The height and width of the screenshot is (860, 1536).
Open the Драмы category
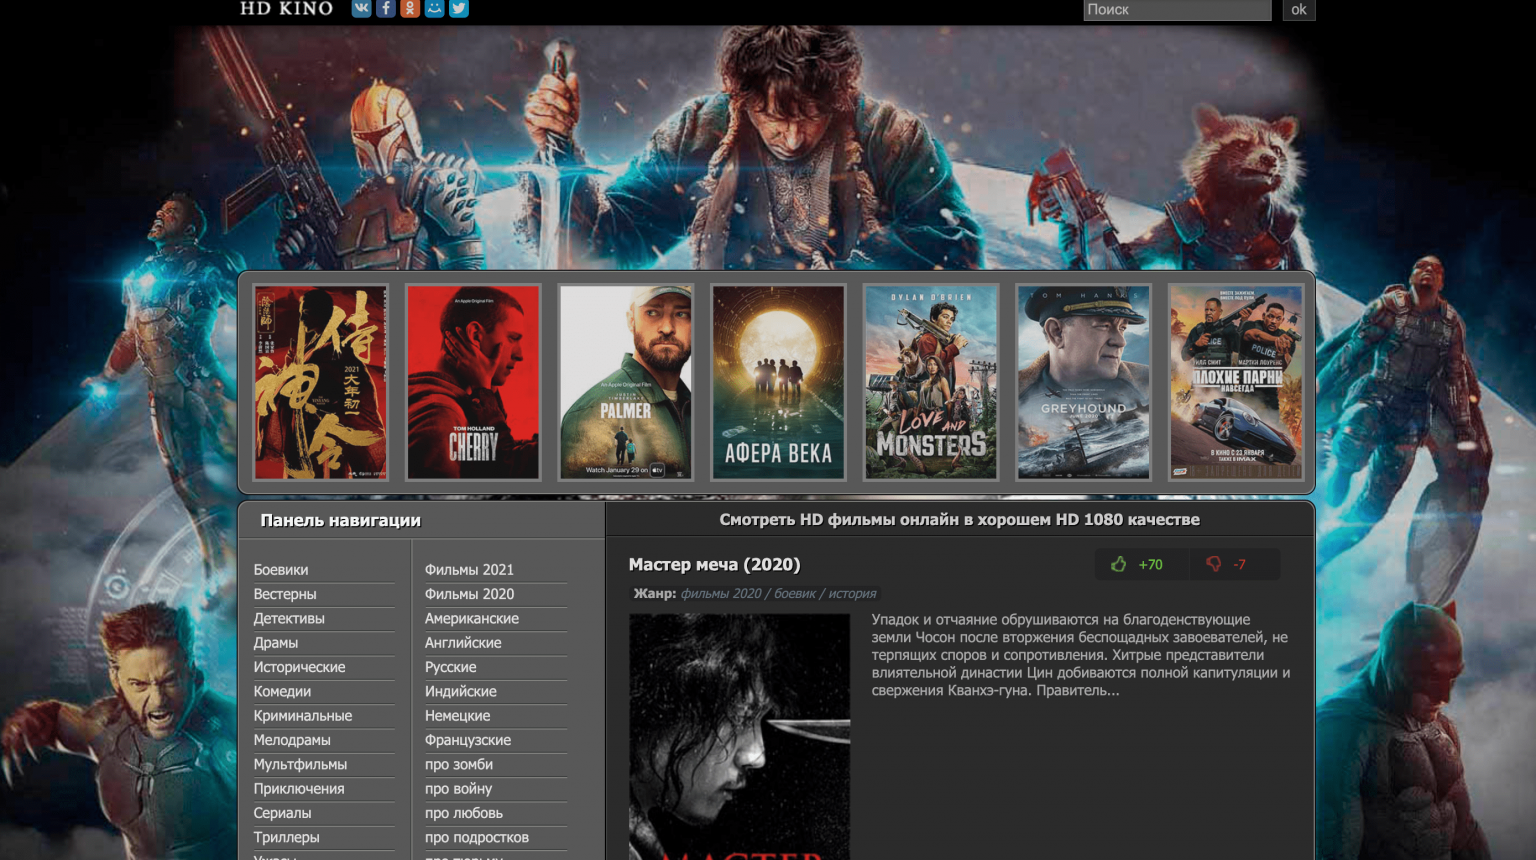tap(276, 642)
